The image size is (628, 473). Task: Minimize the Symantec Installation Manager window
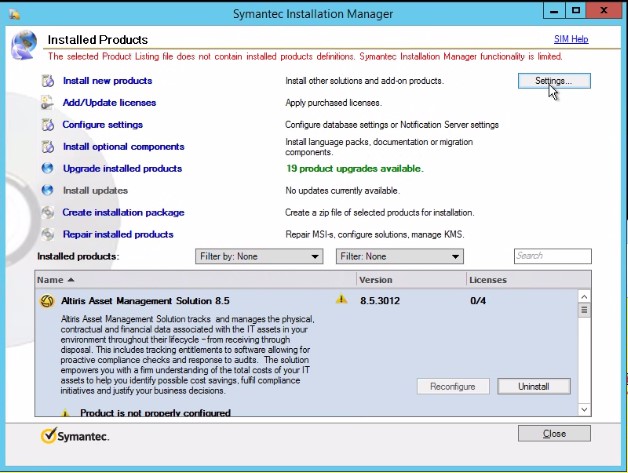(x=554, y=11)
